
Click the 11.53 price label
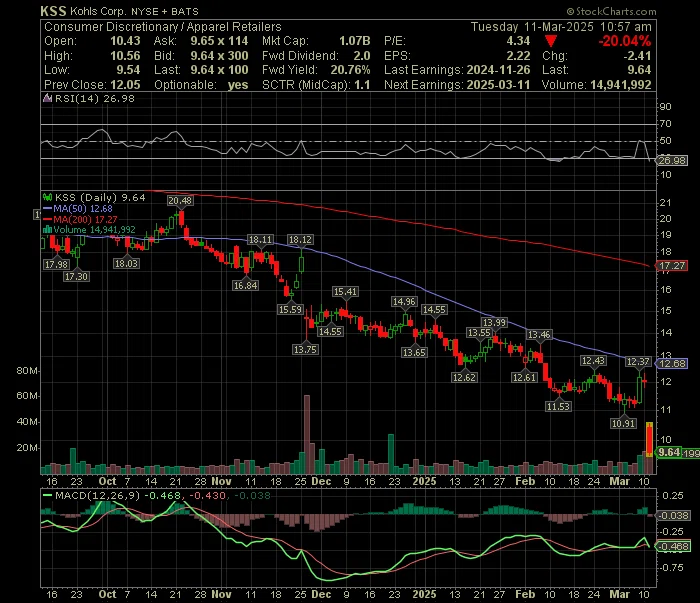click(558, 406)
